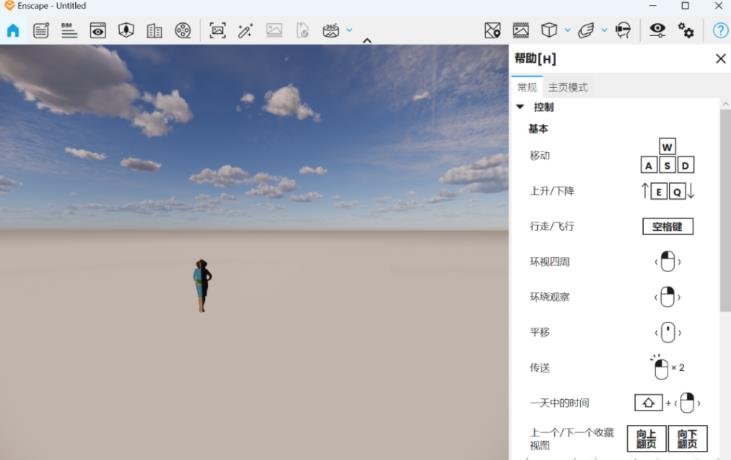Image resolution: width=731 pixels, height=460 pixels.
Task: Close the 帮助 help panel
Action: 721,59
